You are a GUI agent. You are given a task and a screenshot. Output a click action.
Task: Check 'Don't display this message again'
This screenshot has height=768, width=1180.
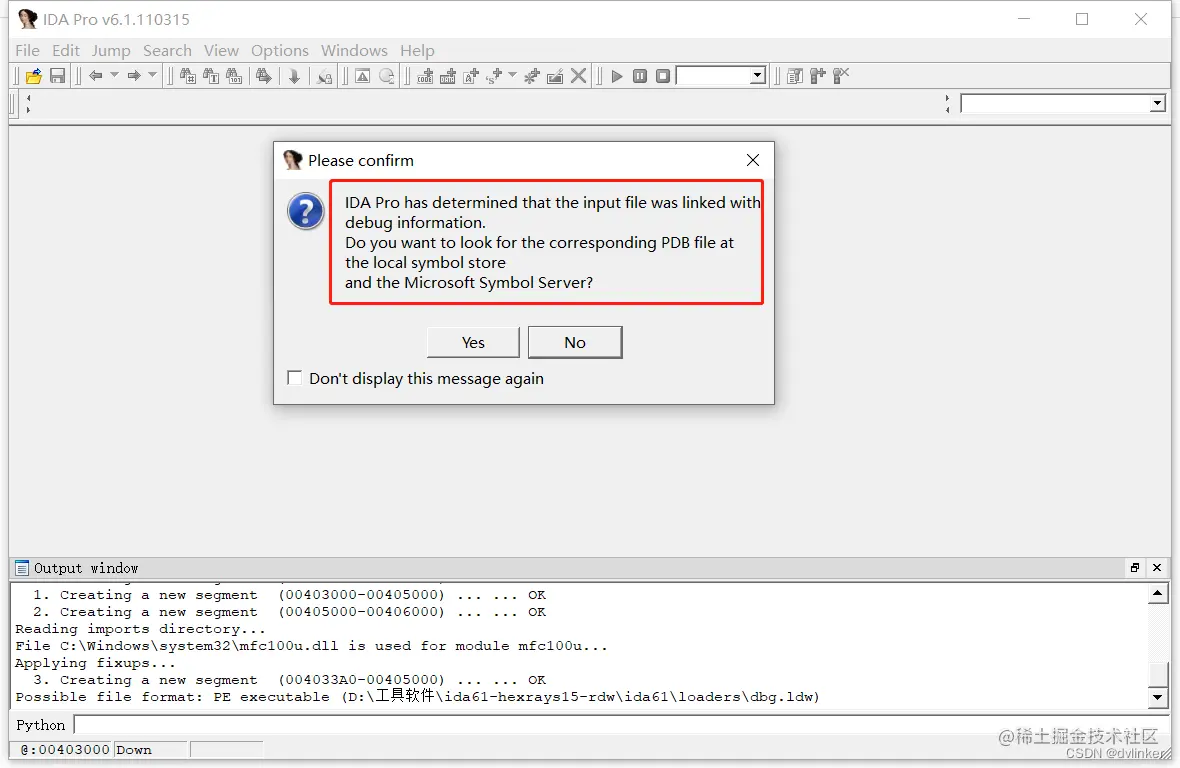295,378
